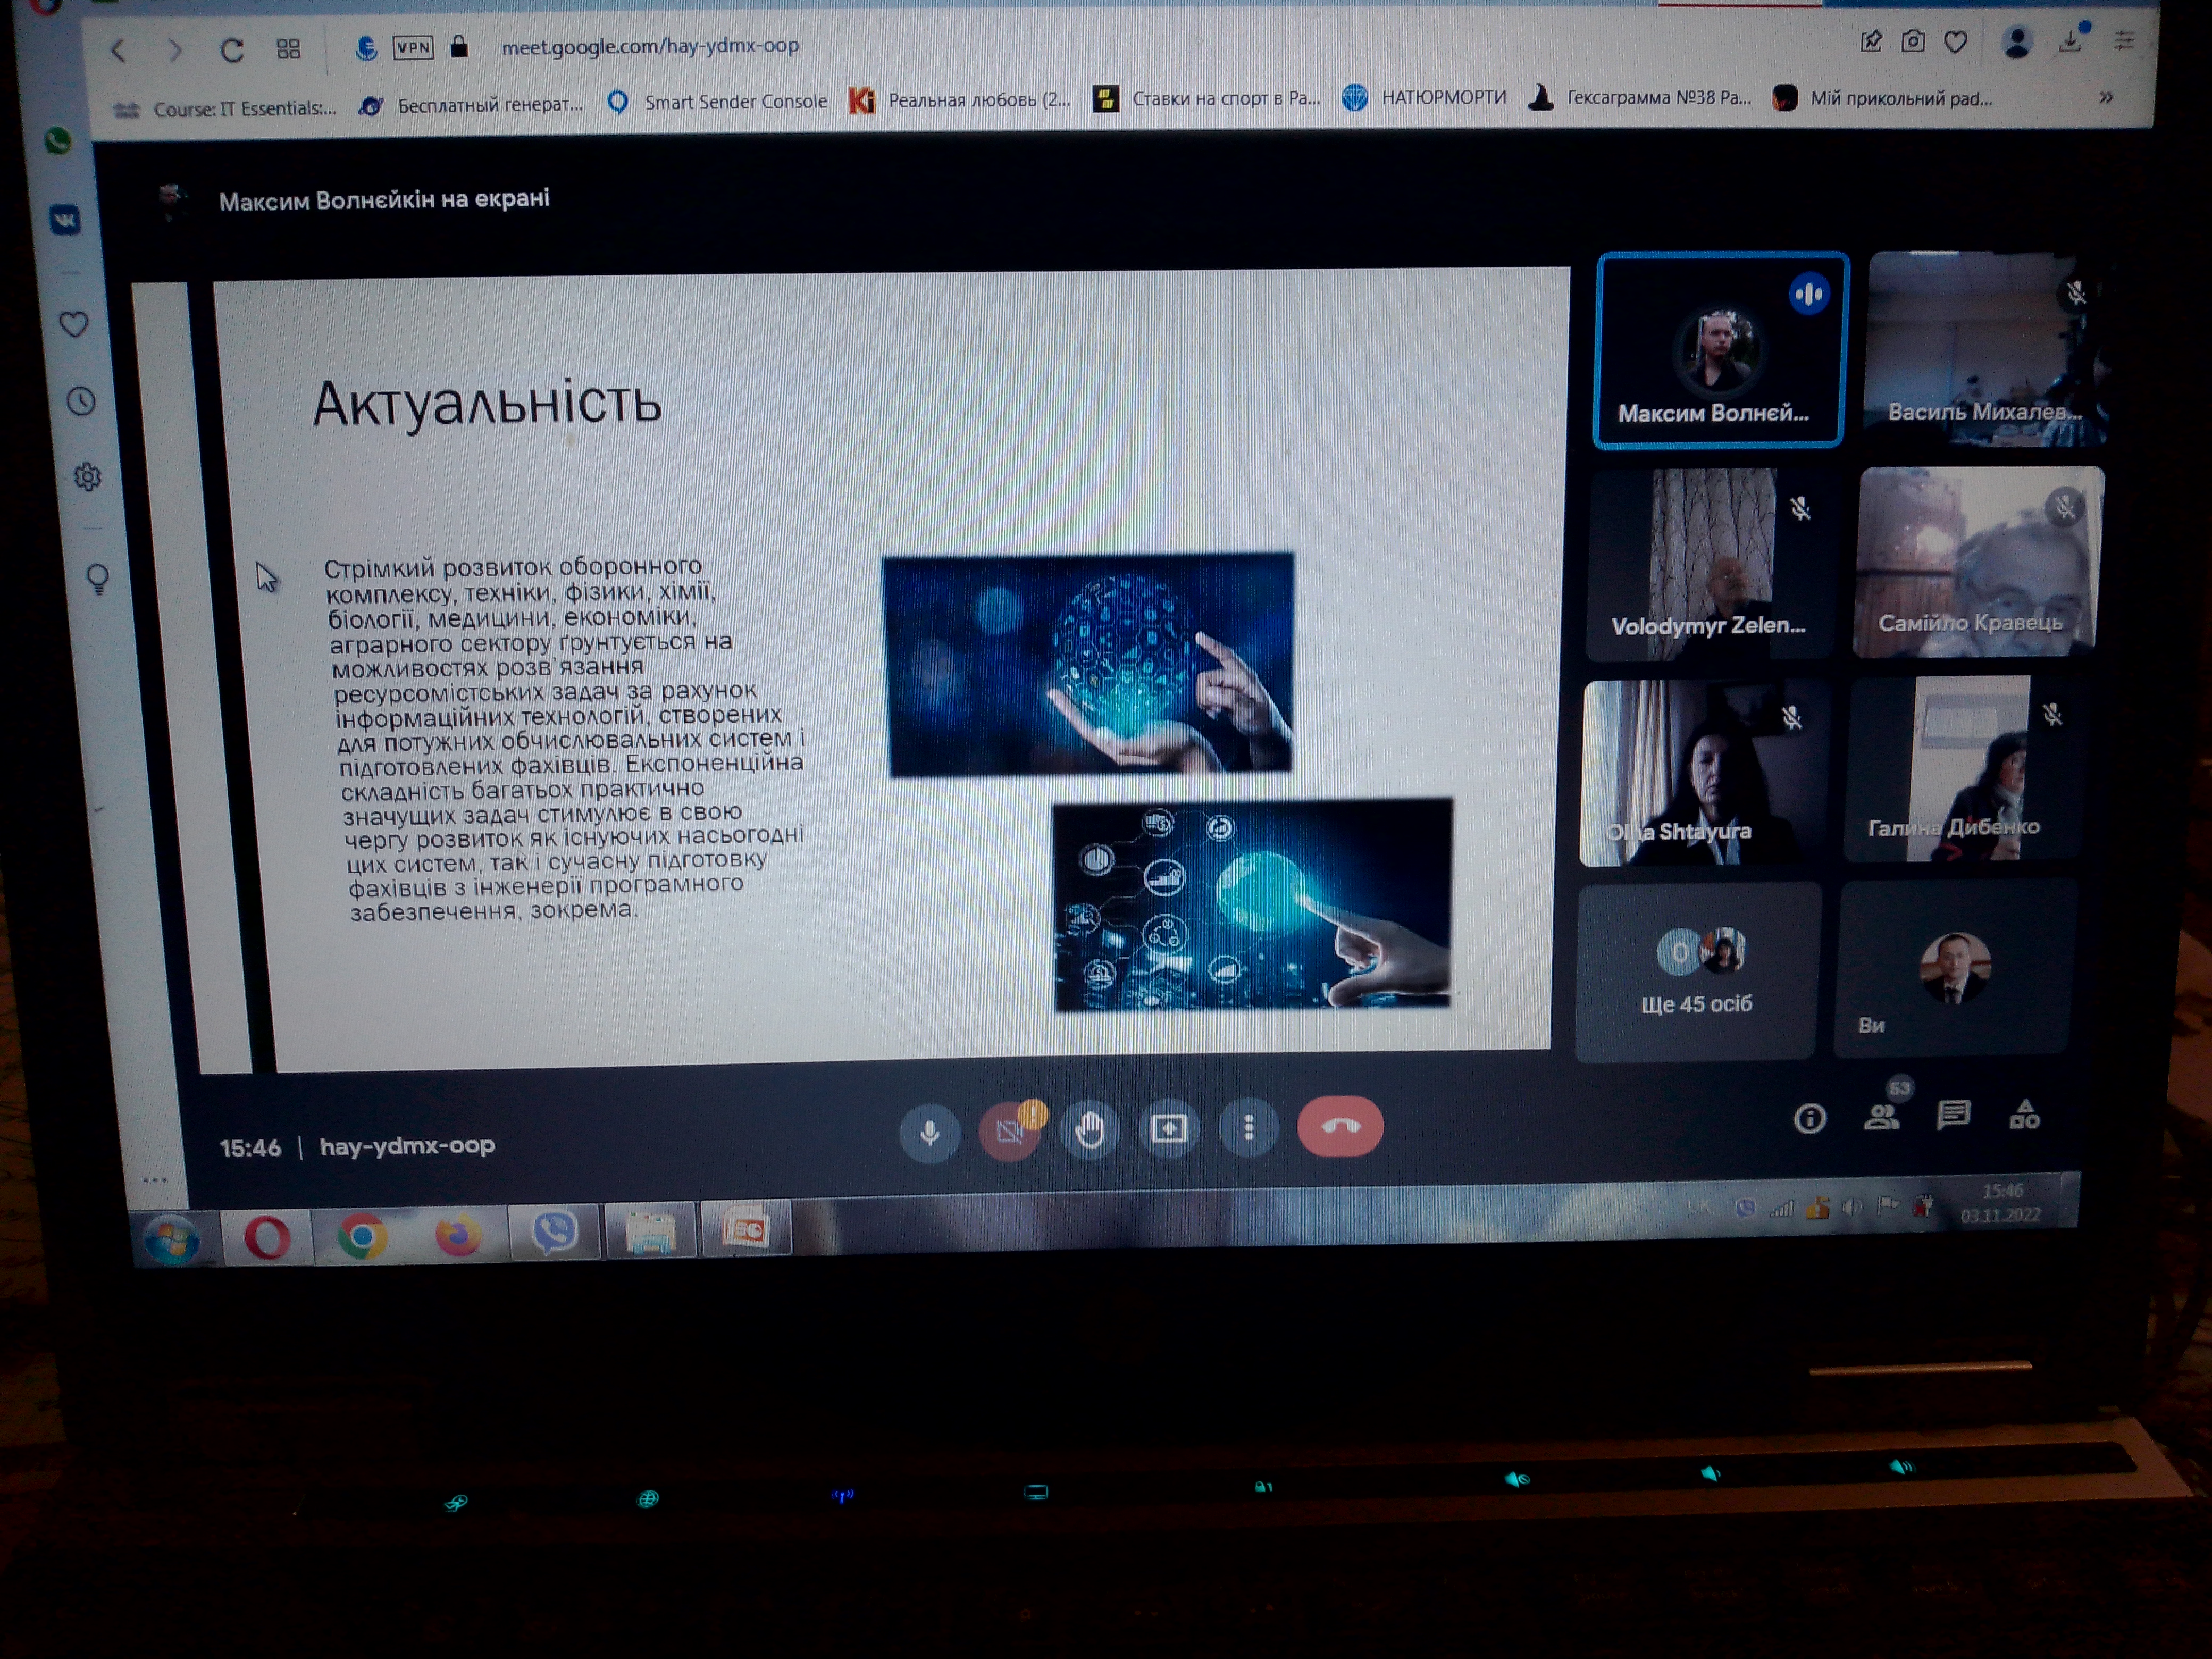This screenshot has height=1659, width=2212.
Task: Click the hay-ydmx-oop meeting code text
Action: 407,1145
